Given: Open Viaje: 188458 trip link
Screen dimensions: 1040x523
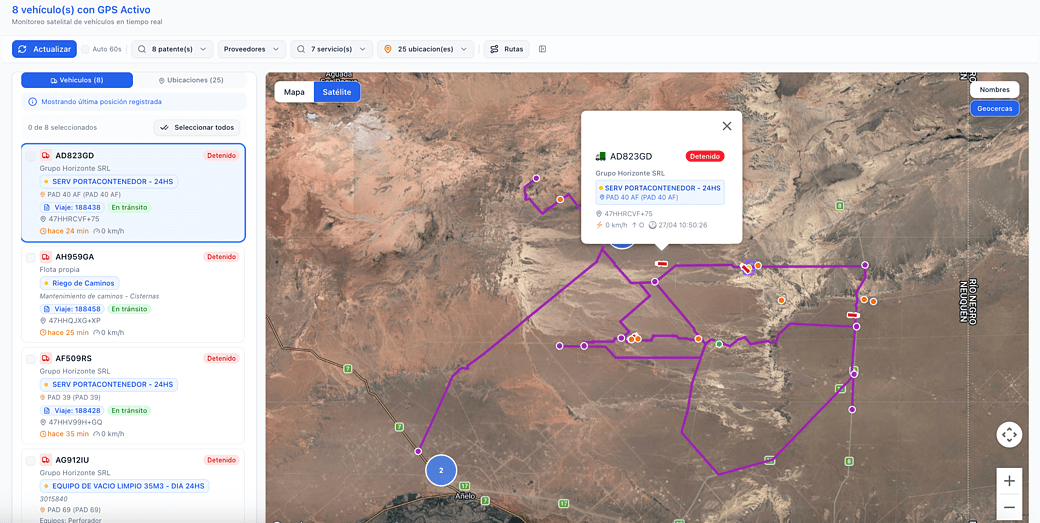Looking at the screenshot, I should (x=72, y=309).
